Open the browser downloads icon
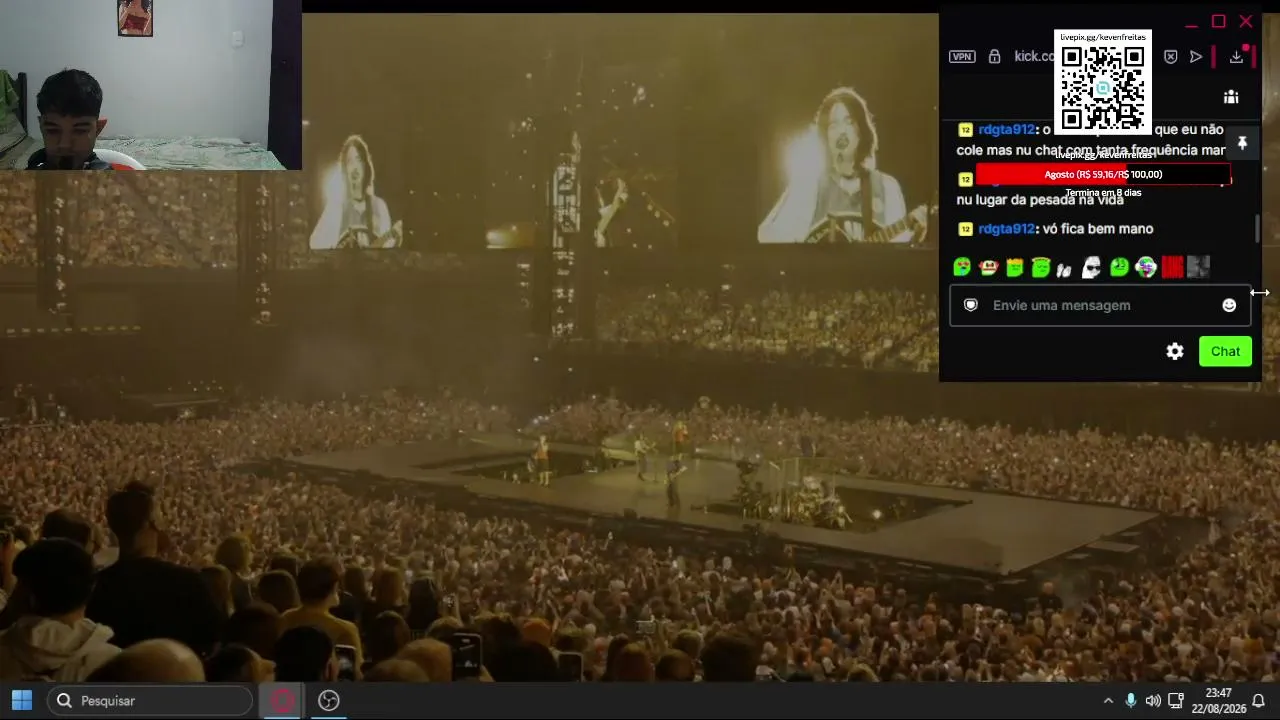1280x720 pixels. tap(1237, 57)
